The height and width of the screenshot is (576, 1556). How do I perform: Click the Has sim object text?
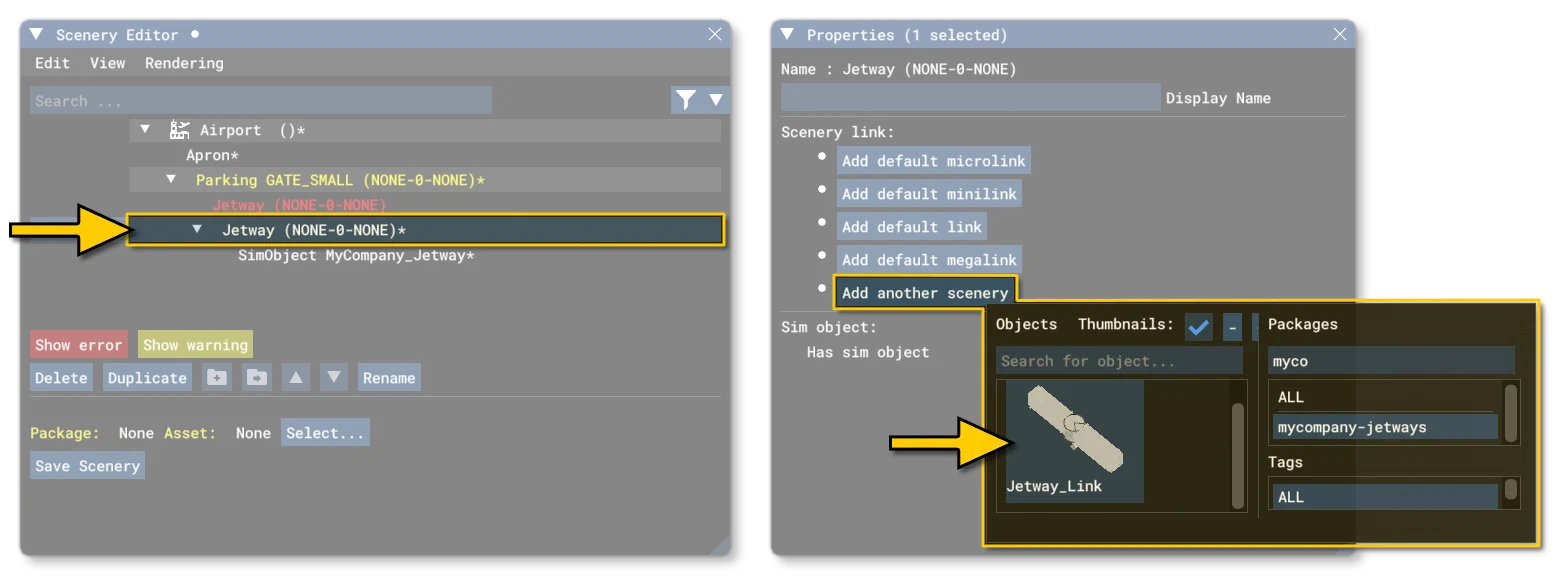tap(868, 352)
